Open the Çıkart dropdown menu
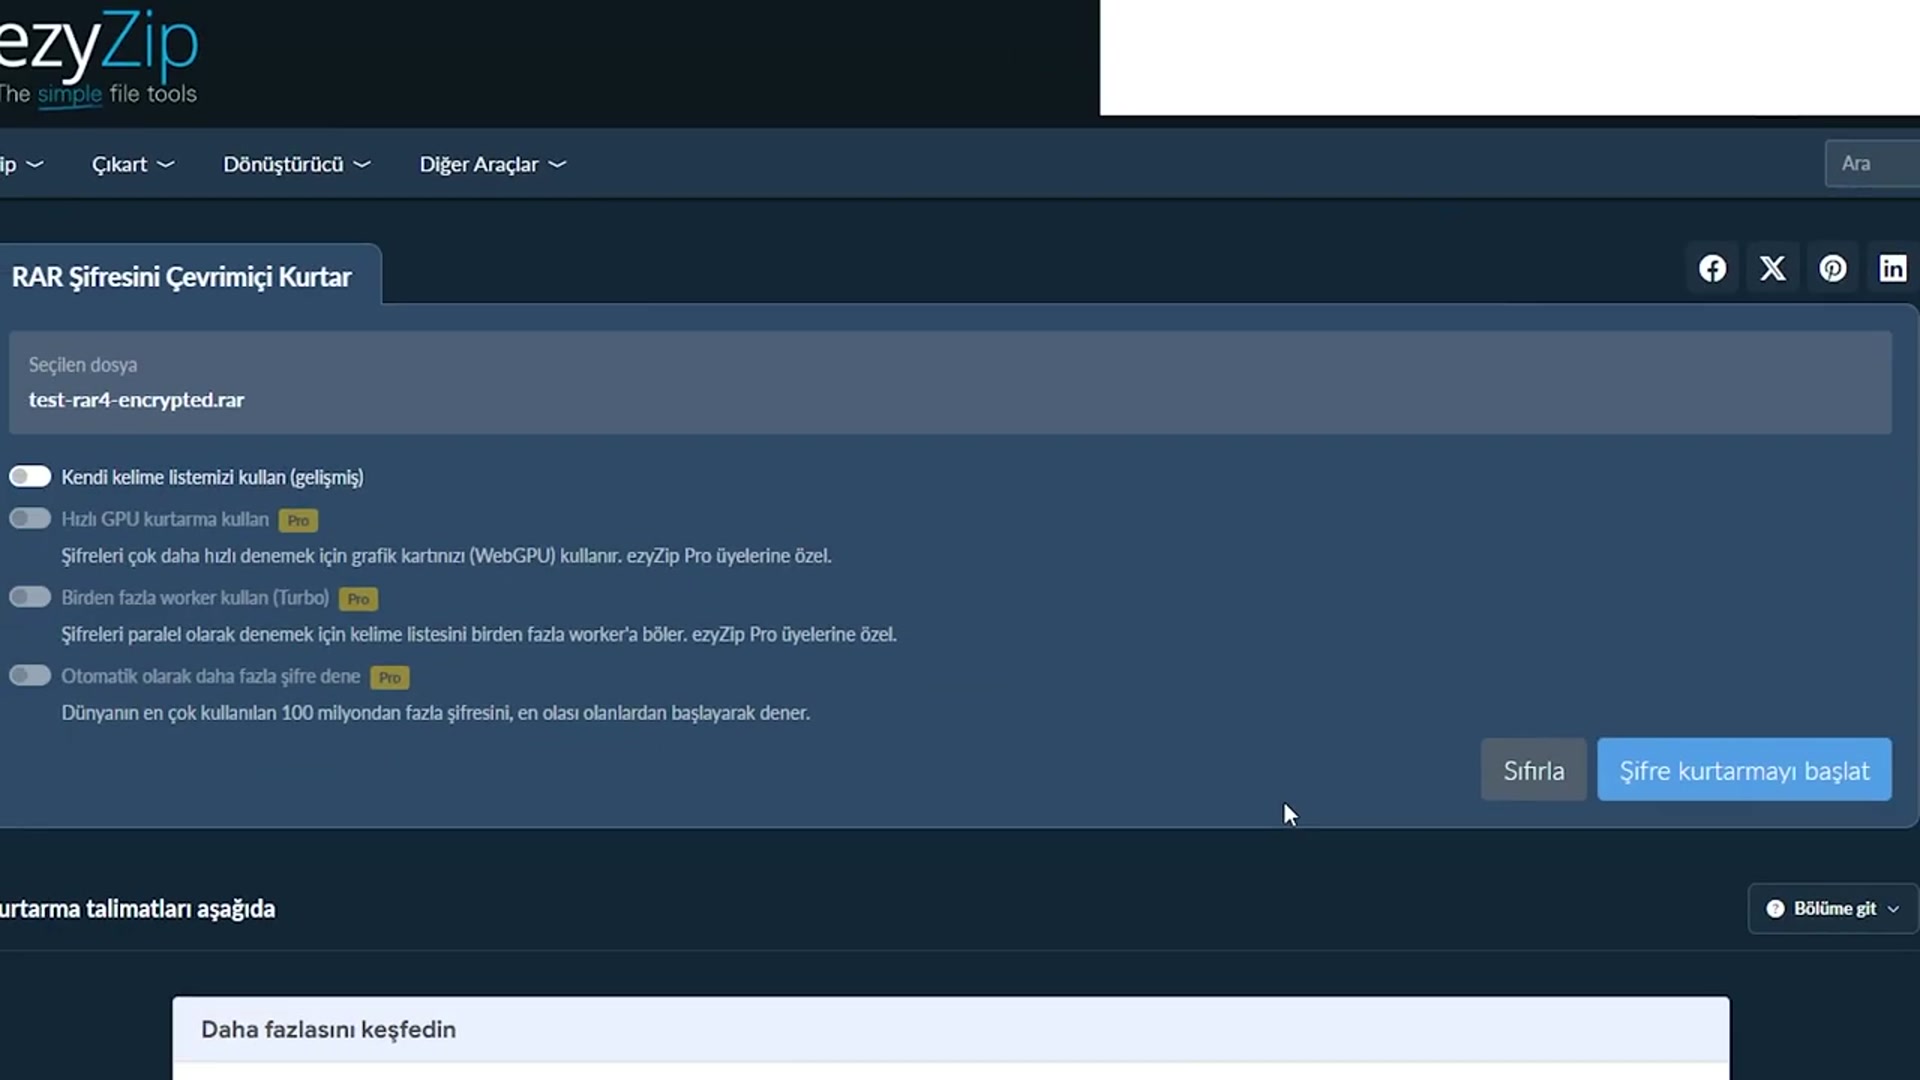The image size is (1920, 1080). 133,164
